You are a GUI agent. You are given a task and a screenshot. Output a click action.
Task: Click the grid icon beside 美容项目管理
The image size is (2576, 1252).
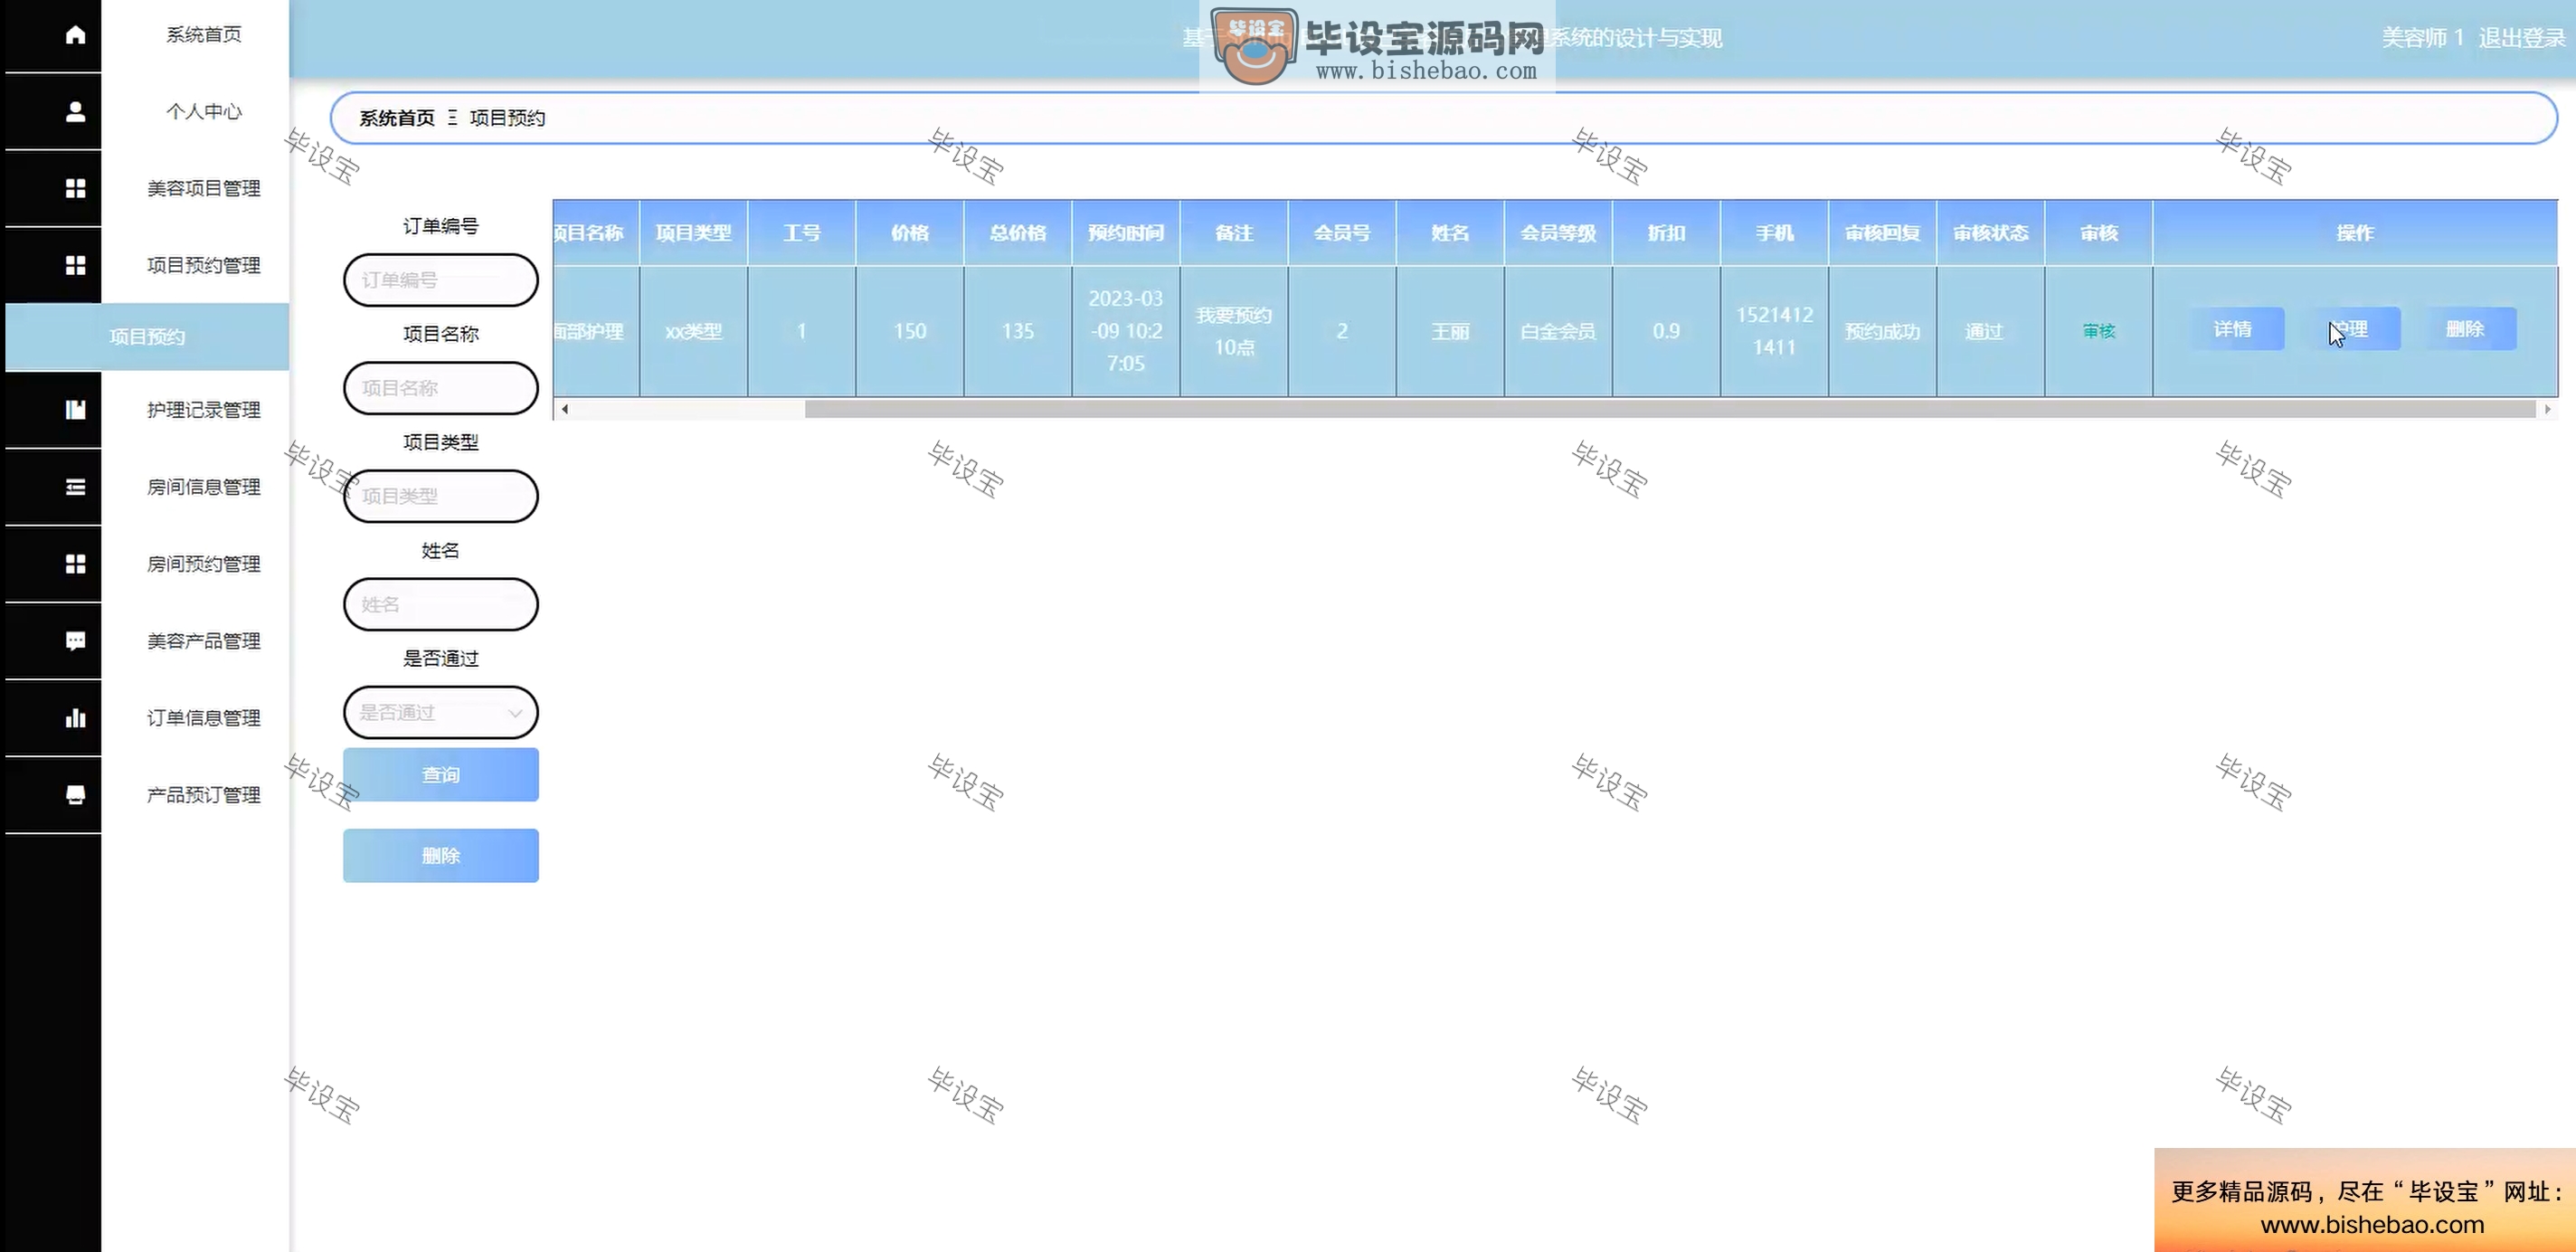point(75,188)
